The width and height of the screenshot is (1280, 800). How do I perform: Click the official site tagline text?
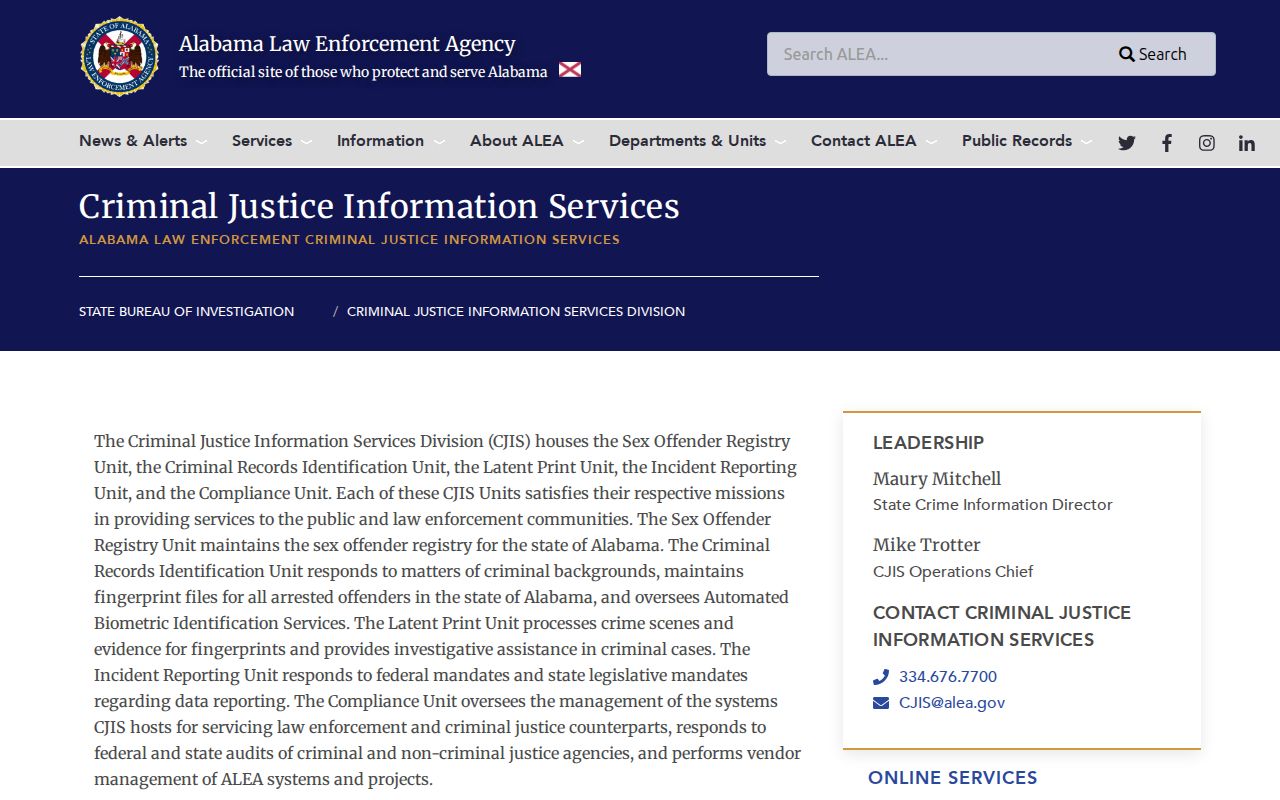(x=363, y=72)
